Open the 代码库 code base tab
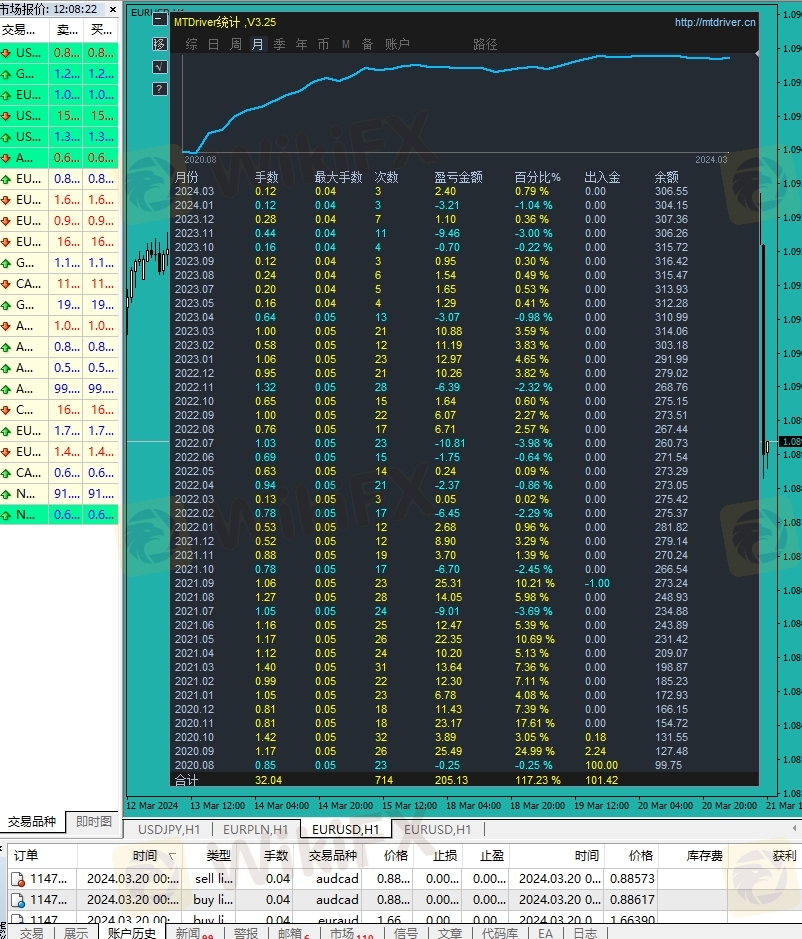Image resolution: width=802 pixels, height=939 pixels. click(x=500, y=933)
